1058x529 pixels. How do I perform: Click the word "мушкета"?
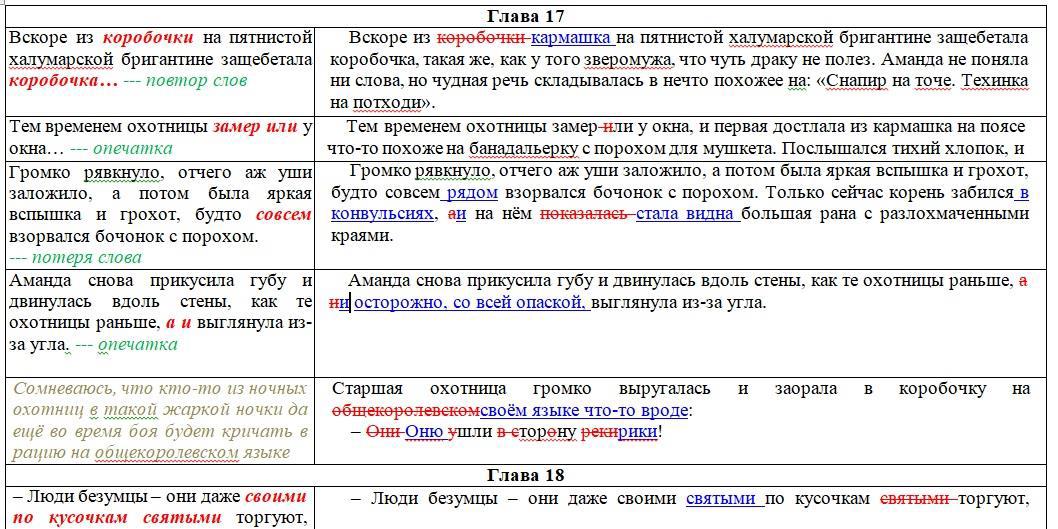pyautogui.click(x=740, y=148)
